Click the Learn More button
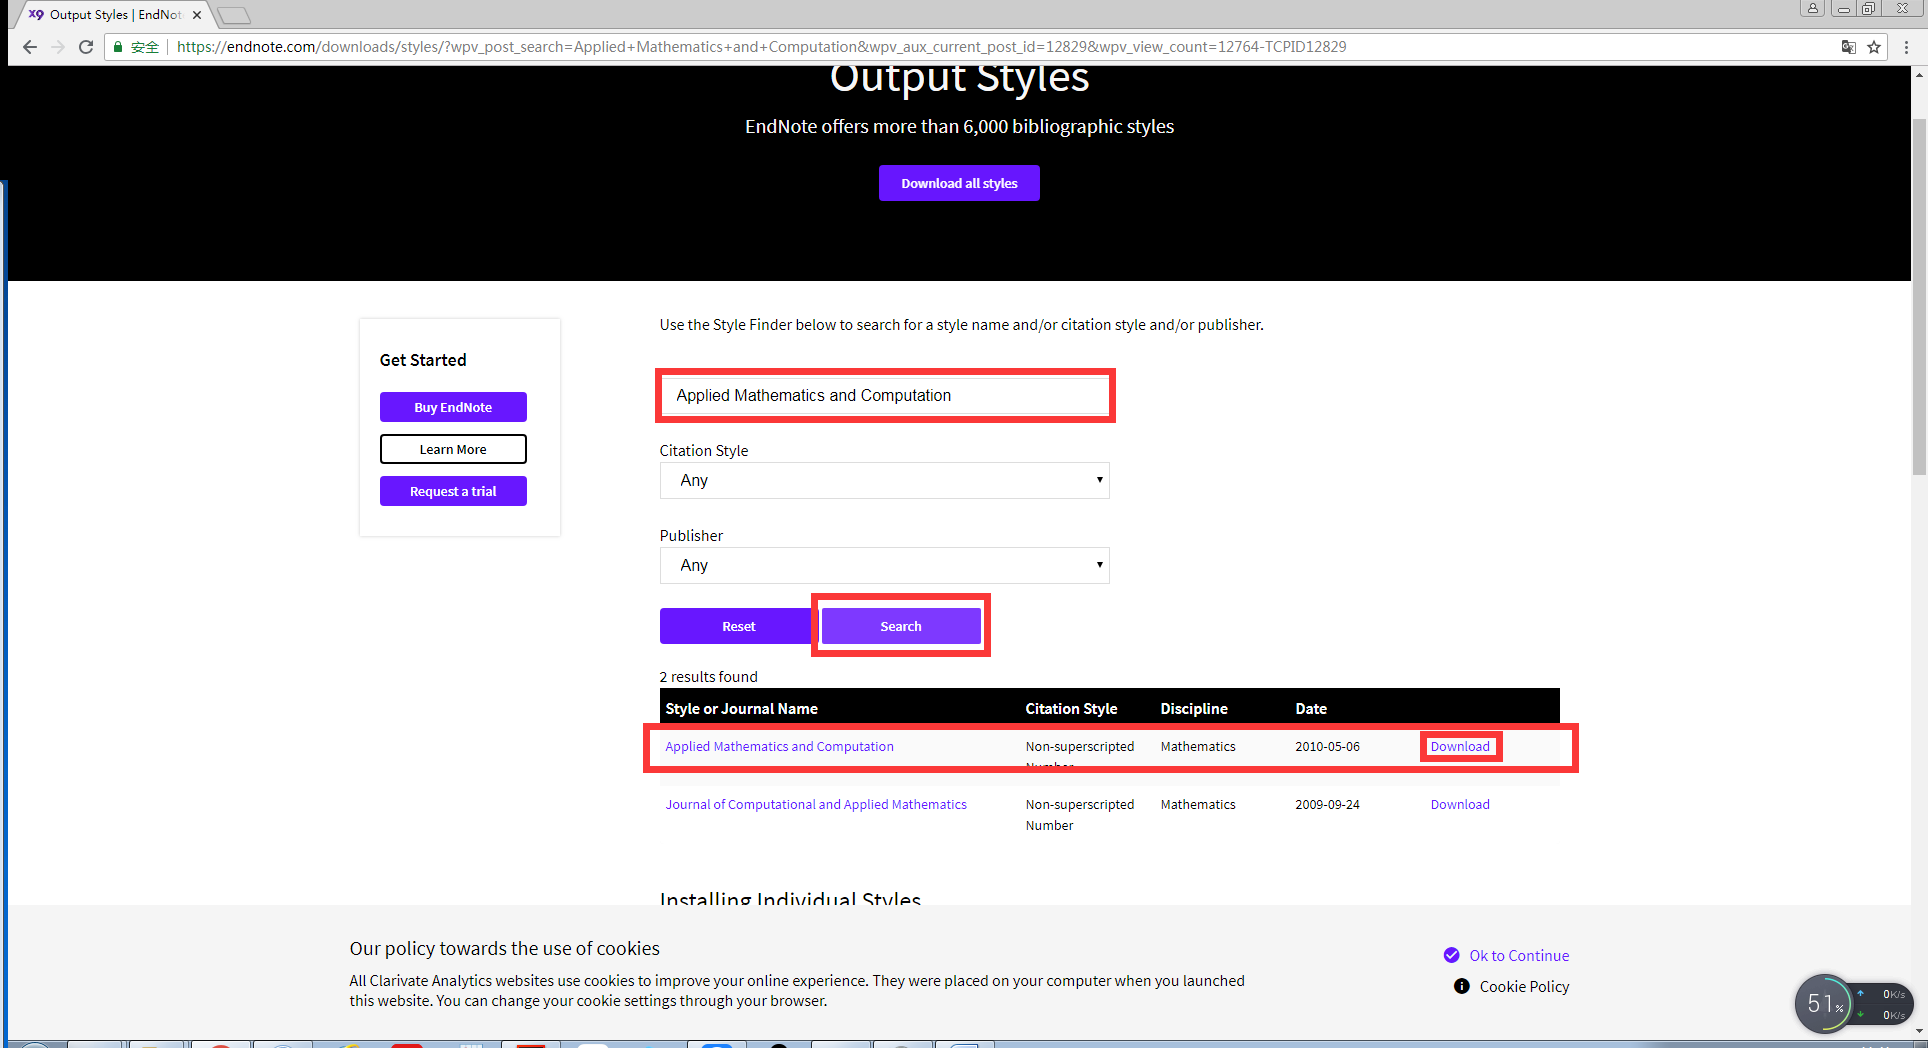The image size is (1928, 1048). [x=453, y=449]
